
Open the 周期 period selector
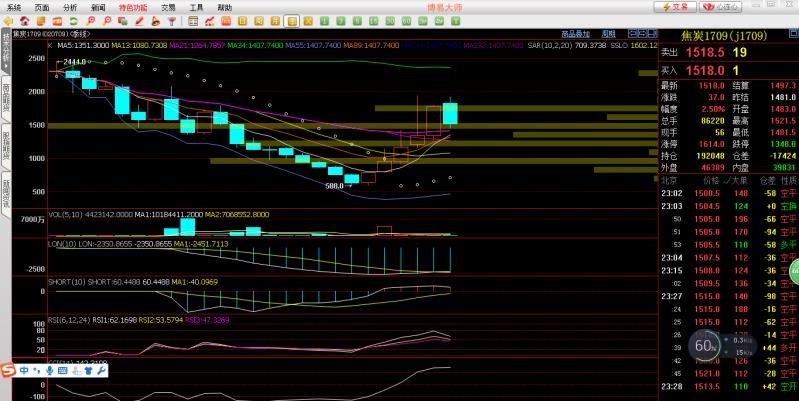point(608,34)
